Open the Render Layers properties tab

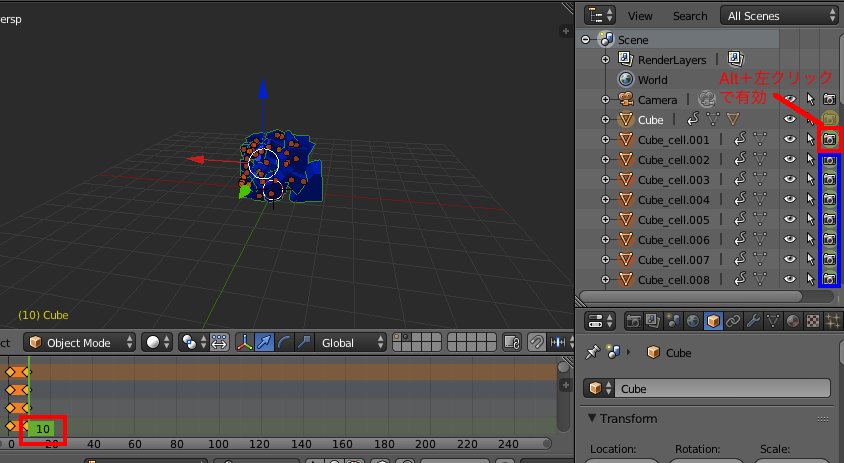tap(653, 321)
